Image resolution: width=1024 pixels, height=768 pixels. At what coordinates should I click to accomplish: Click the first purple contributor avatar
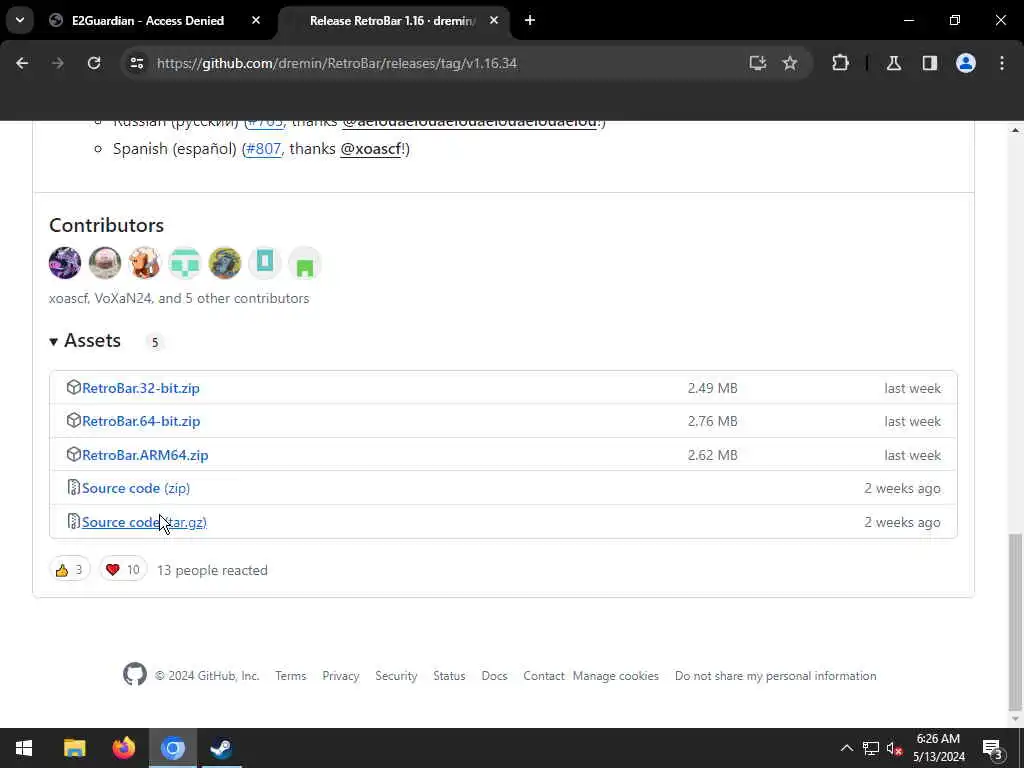65,263
